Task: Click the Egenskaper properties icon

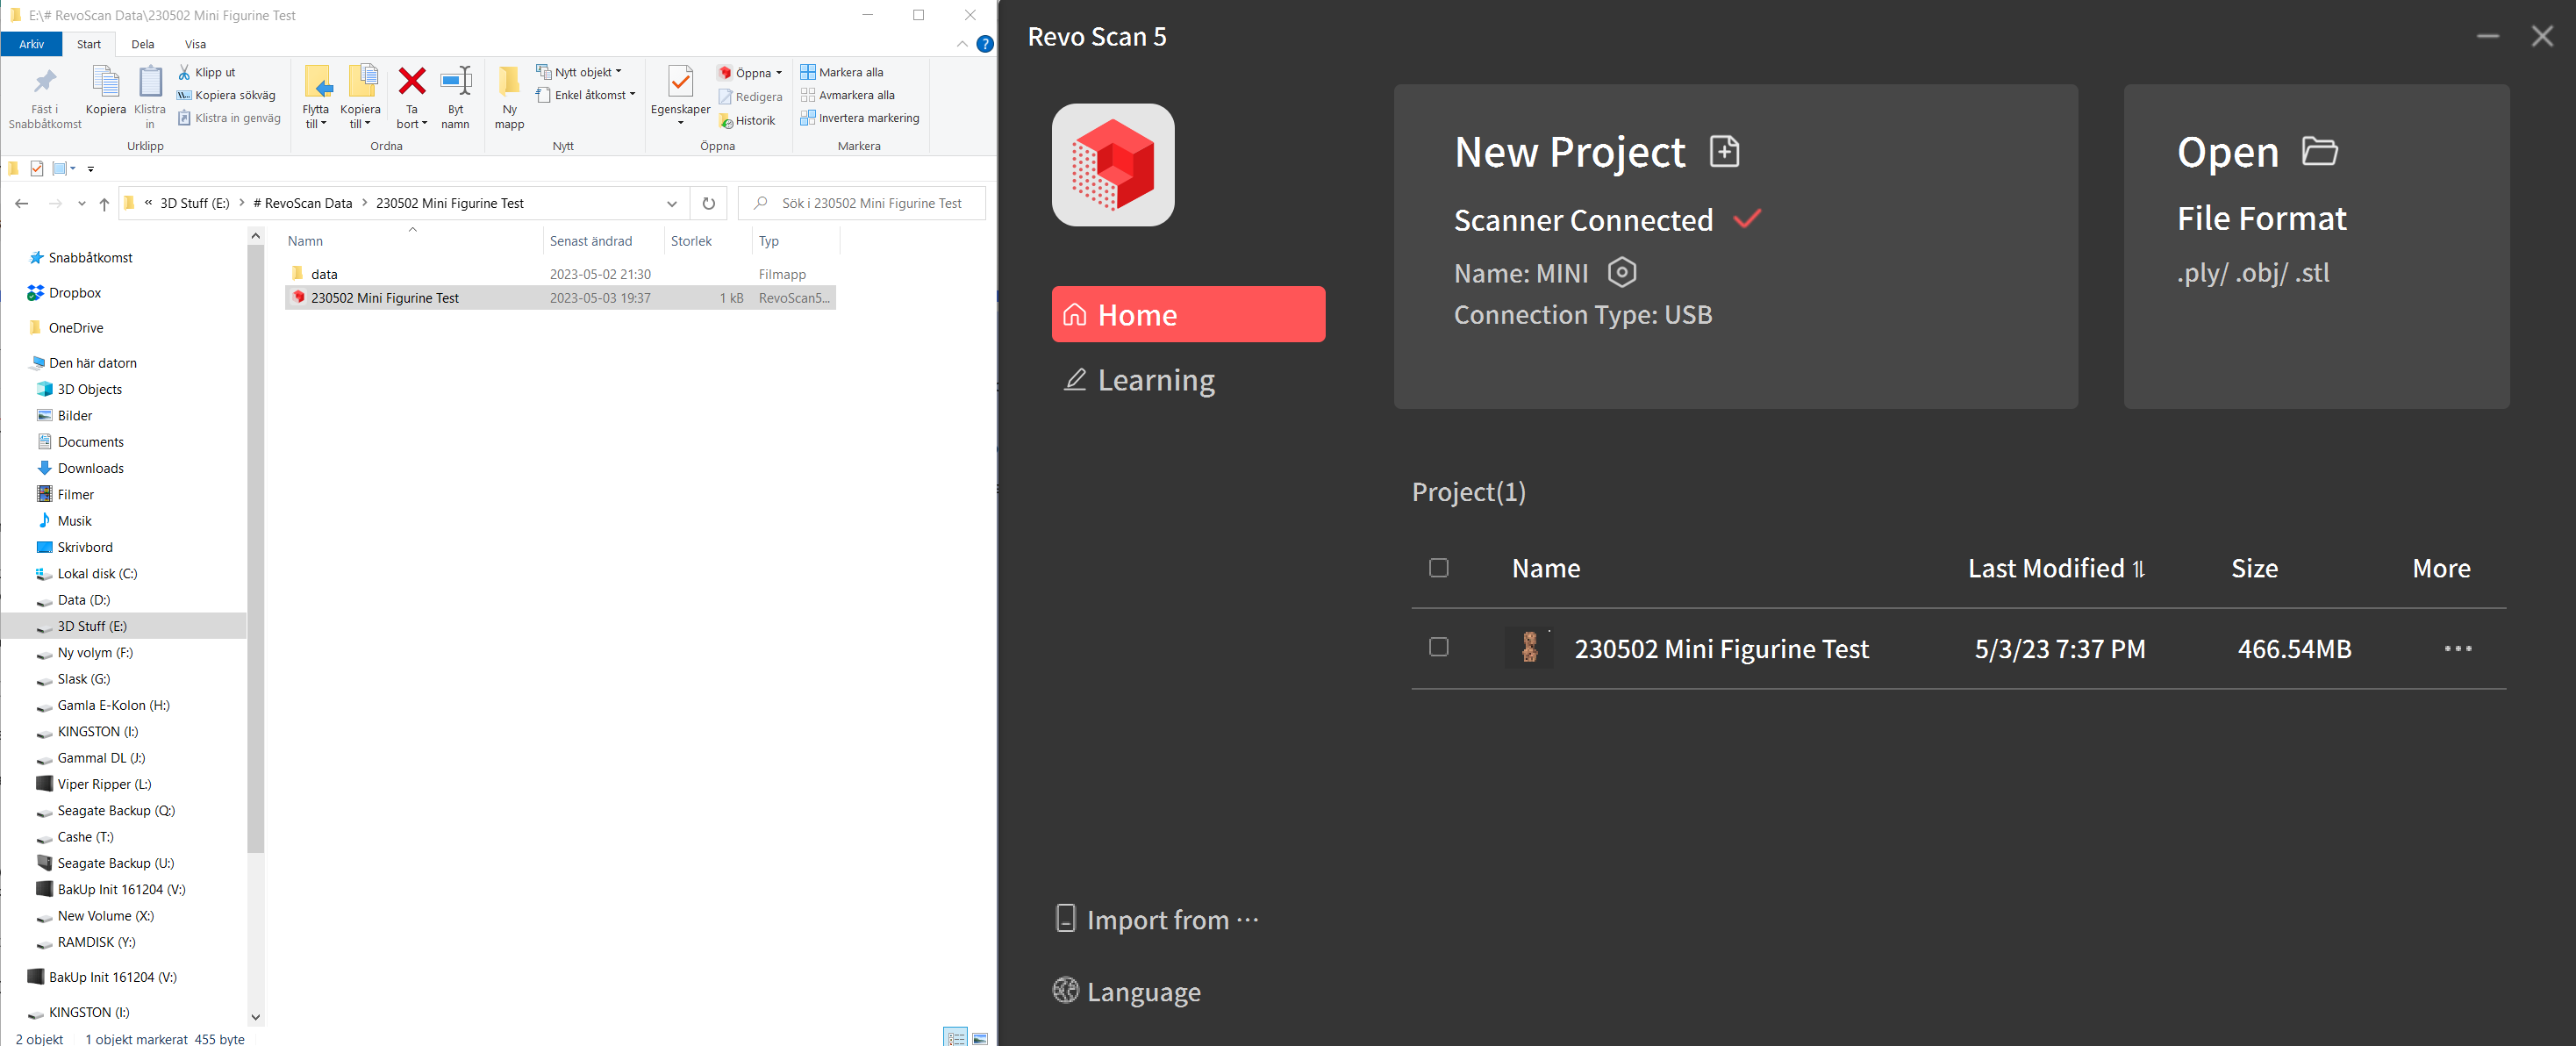Action: point(680,82)
